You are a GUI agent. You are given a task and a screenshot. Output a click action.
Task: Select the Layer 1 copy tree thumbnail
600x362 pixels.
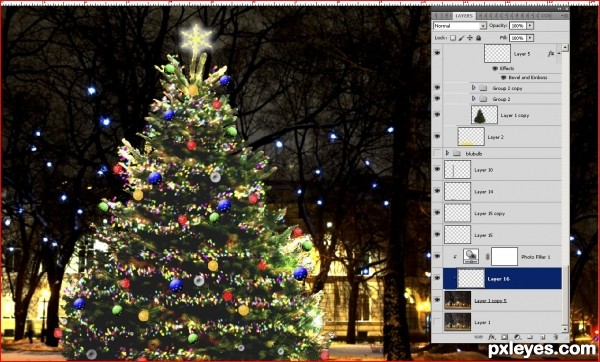pos(484,115)
